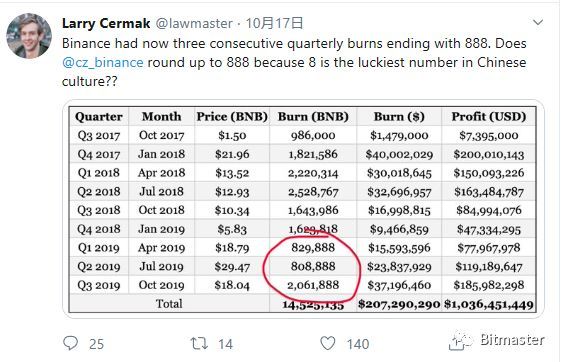Click the Total row label
Viewport: 561px width, 362px height.
coord(169,304)
